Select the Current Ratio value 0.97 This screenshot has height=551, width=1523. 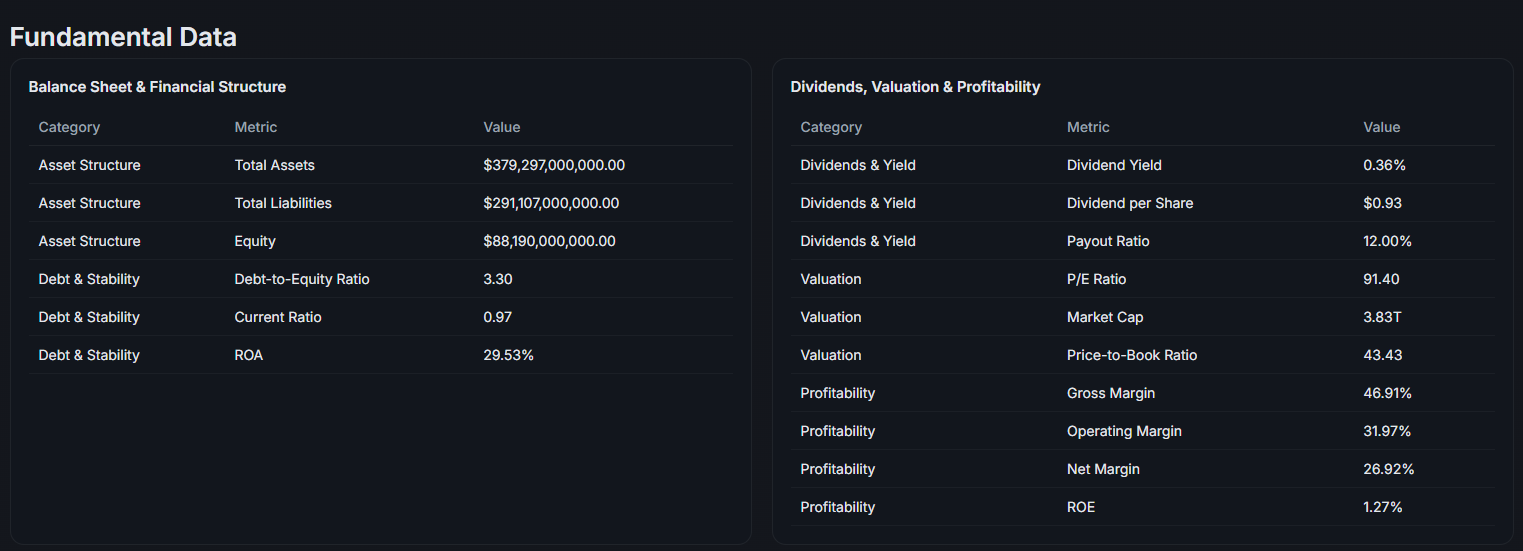click(497, 317)
